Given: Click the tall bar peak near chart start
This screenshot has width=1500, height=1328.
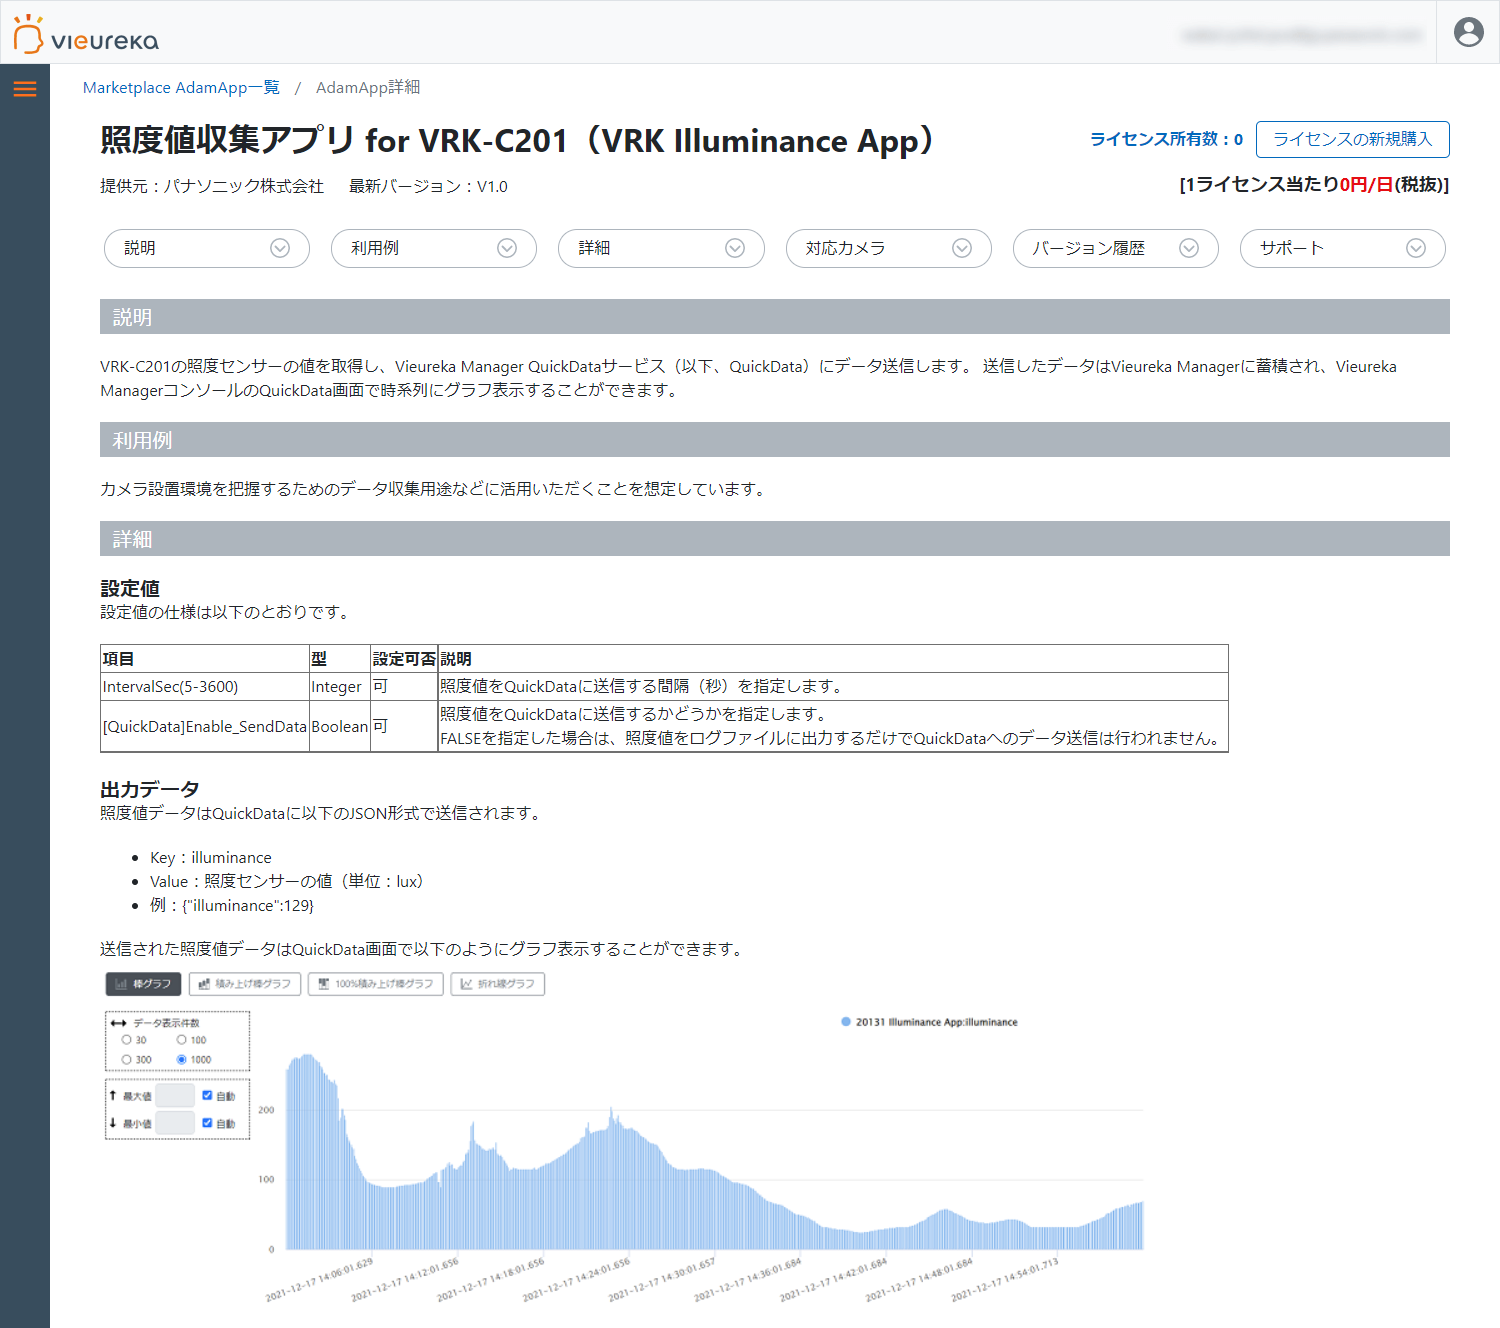Looking at the screenshot, I should pyautogui.click(x=307, y=1150).
